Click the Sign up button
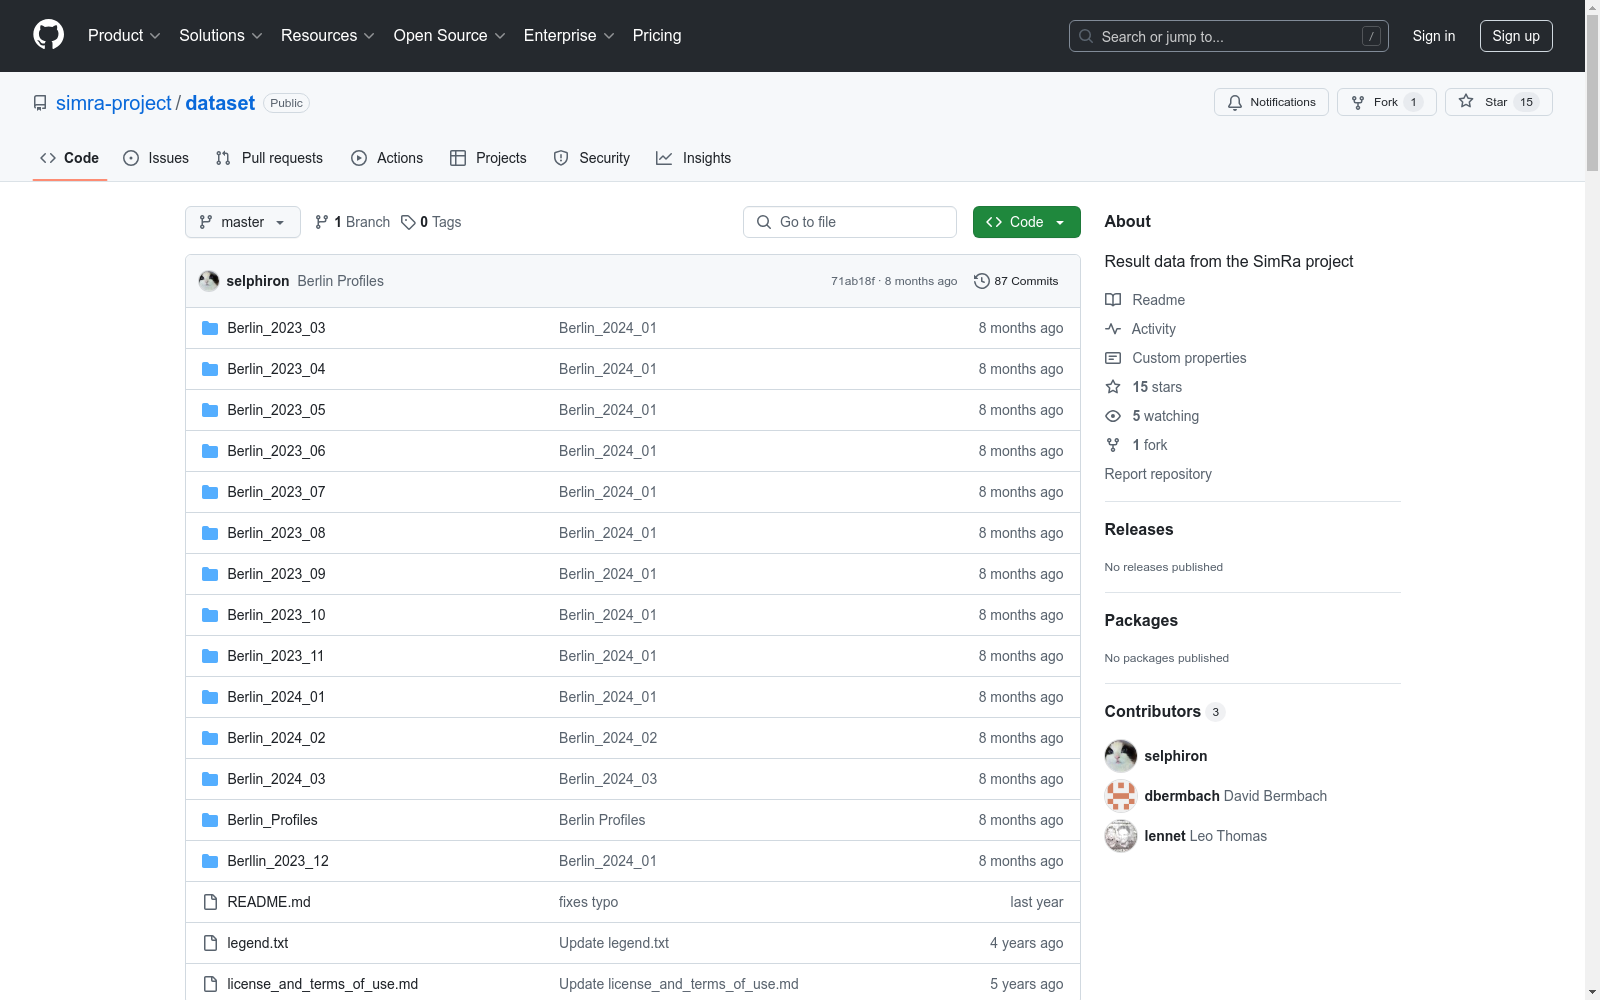This screenshot has width=1600, height=1000. click(1516, 36)
